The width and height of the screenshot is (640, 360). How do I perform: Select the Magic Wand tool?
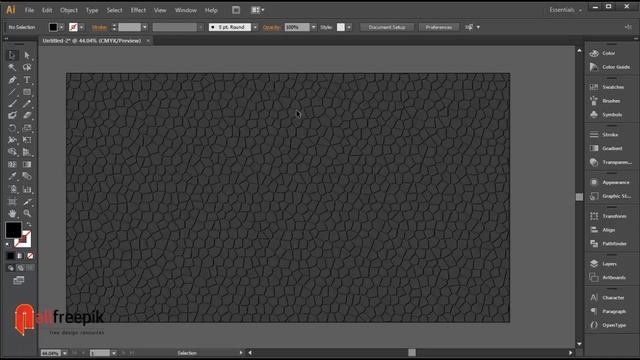pos(12,67)
